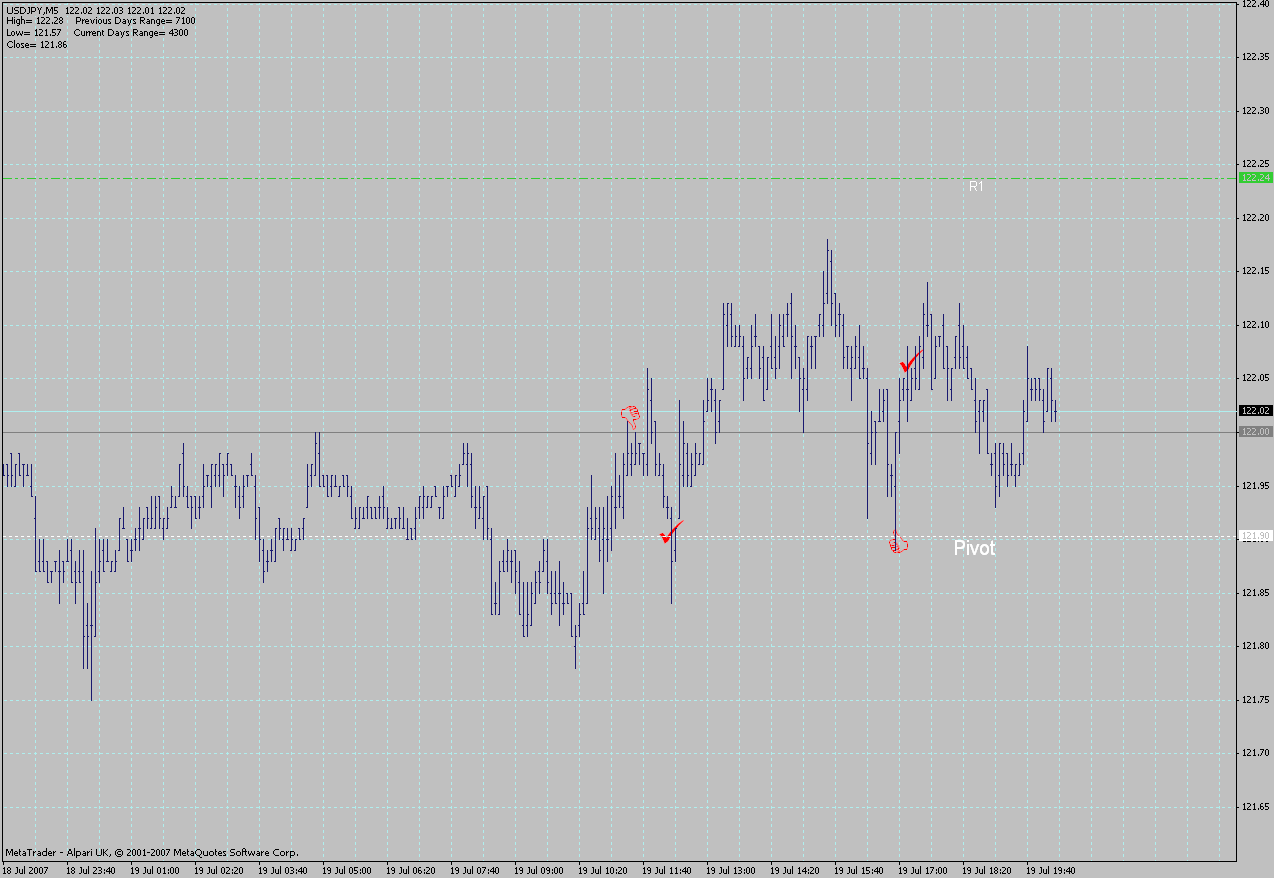Click the 18 Jul 23:40 time label
Image resolution: width=1274 pixels, height=878 pixels.
pyautogui.click(x=91, y=871)
